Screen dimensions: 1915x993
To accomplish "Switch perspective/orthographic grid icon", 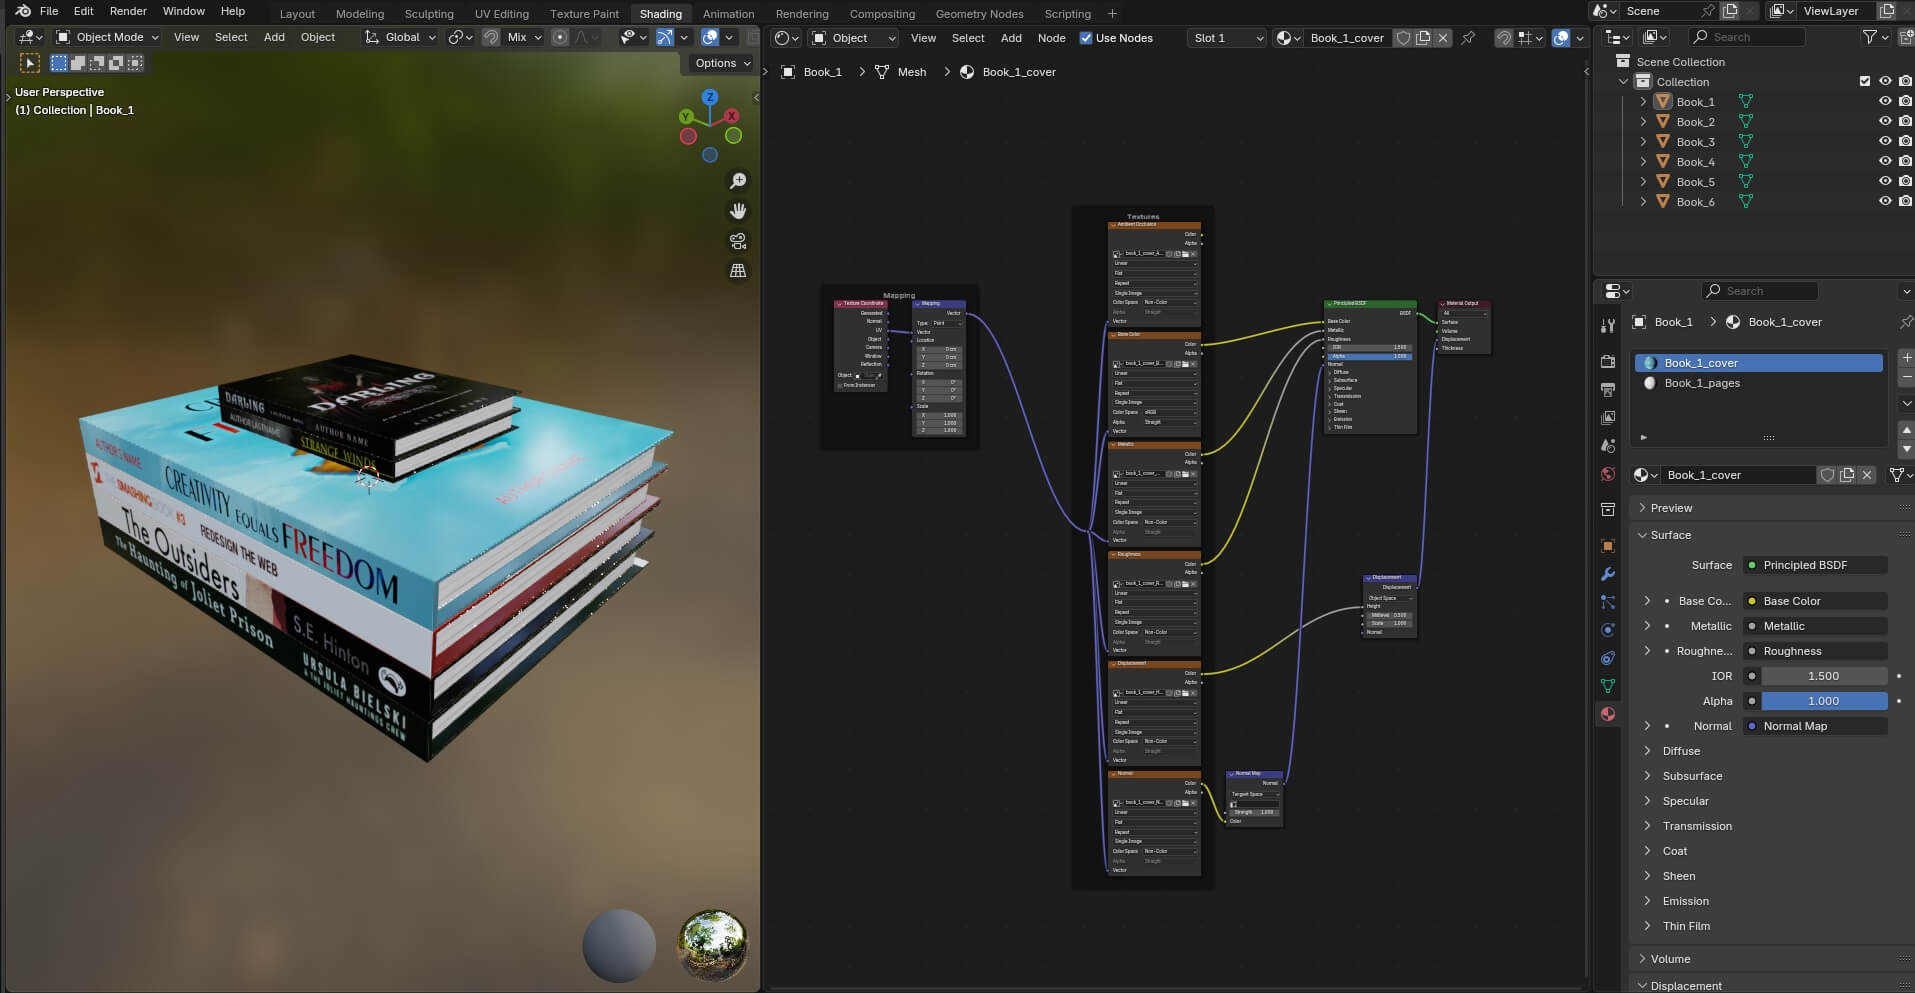I will 738,271.
